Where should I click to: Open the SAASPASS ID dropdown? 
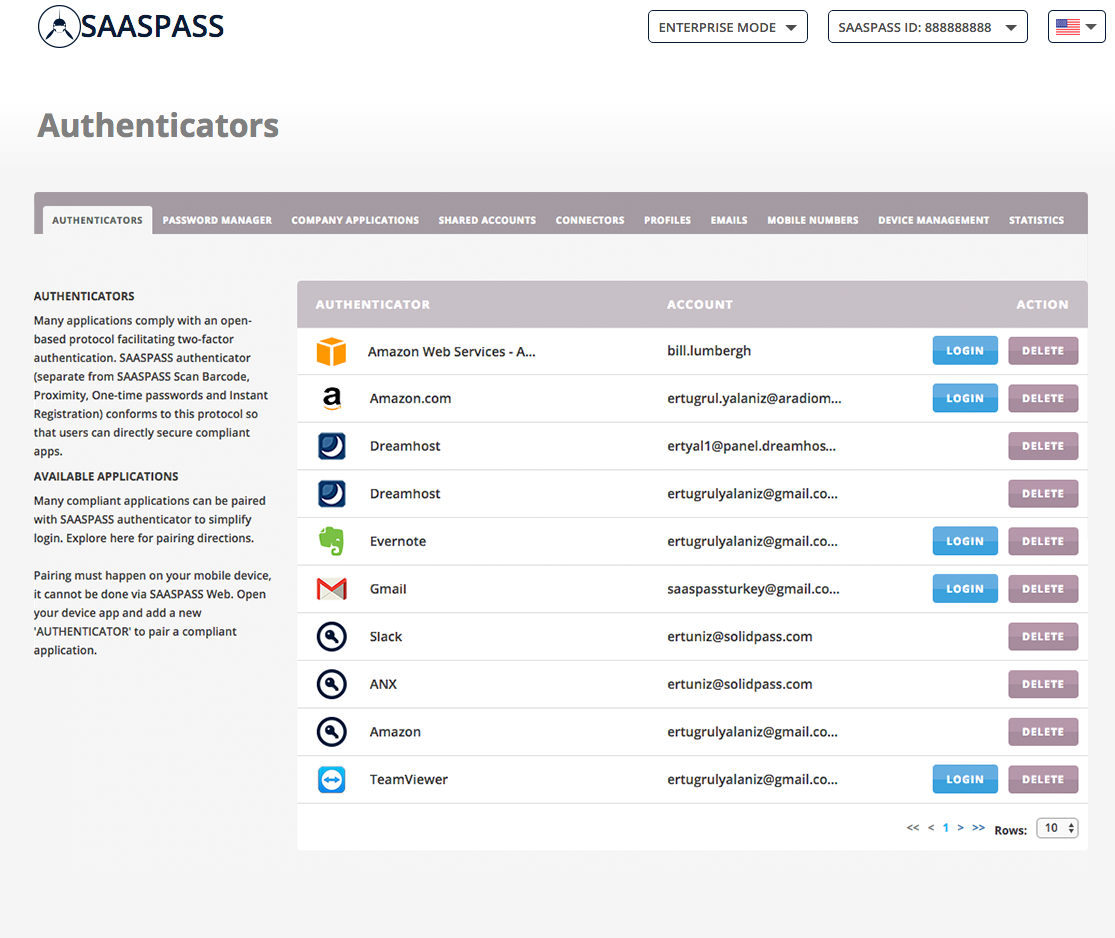(927, 27)
